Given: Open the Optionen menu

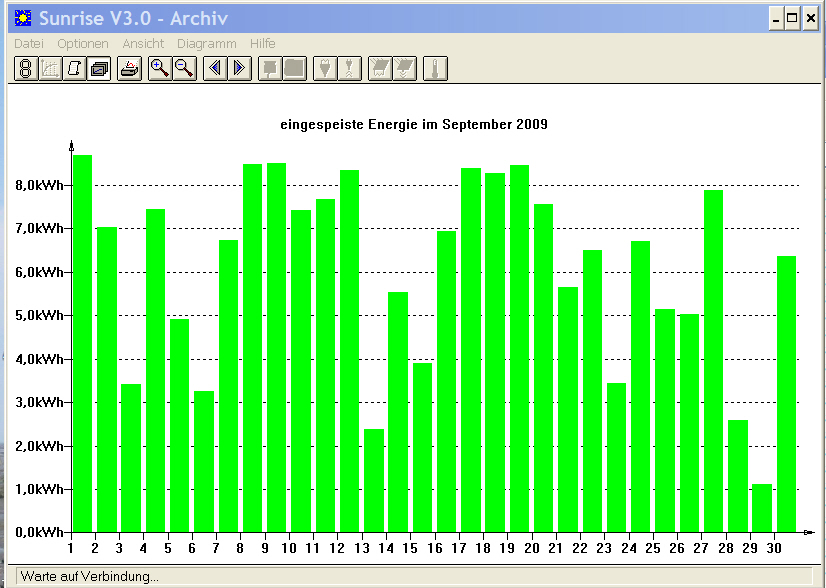Looking at the screenshot, I should 83,44.
